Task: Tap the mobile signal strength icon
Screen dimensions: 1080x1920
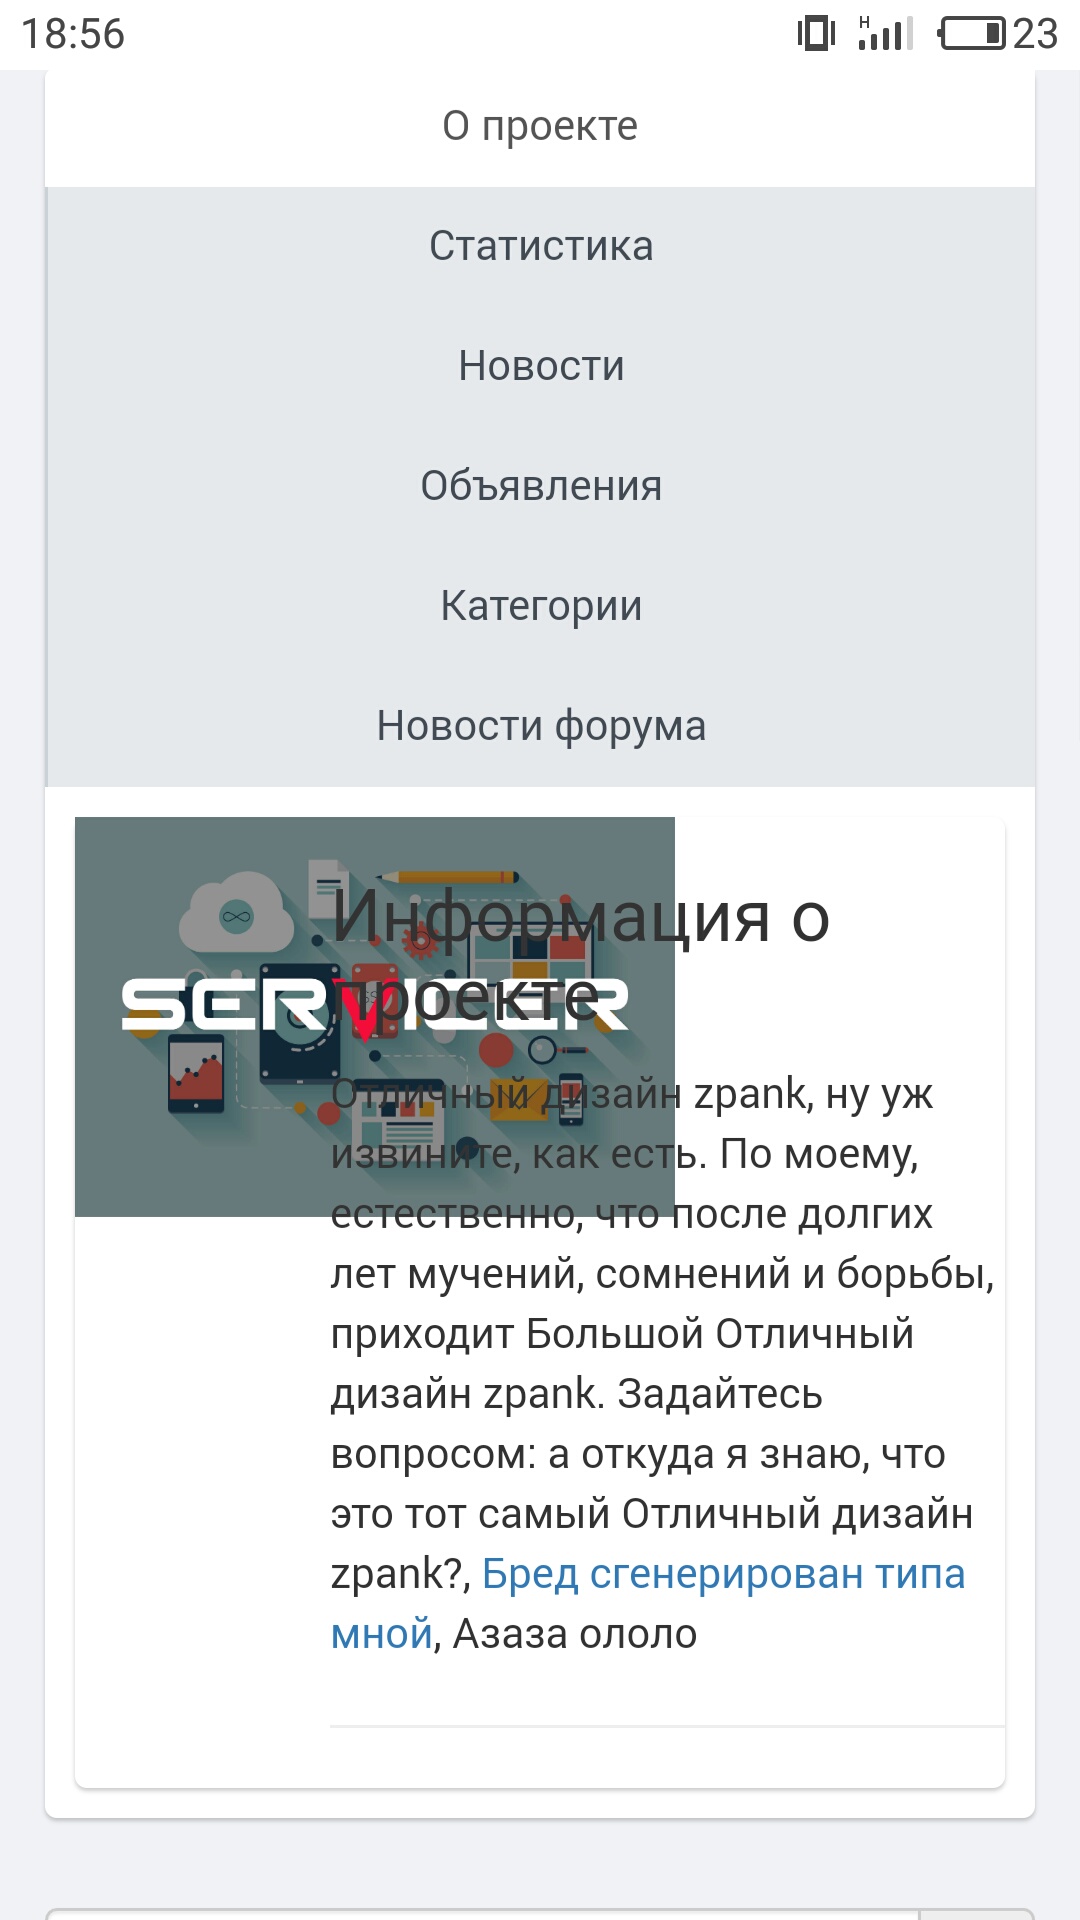Action: (886, 33)
